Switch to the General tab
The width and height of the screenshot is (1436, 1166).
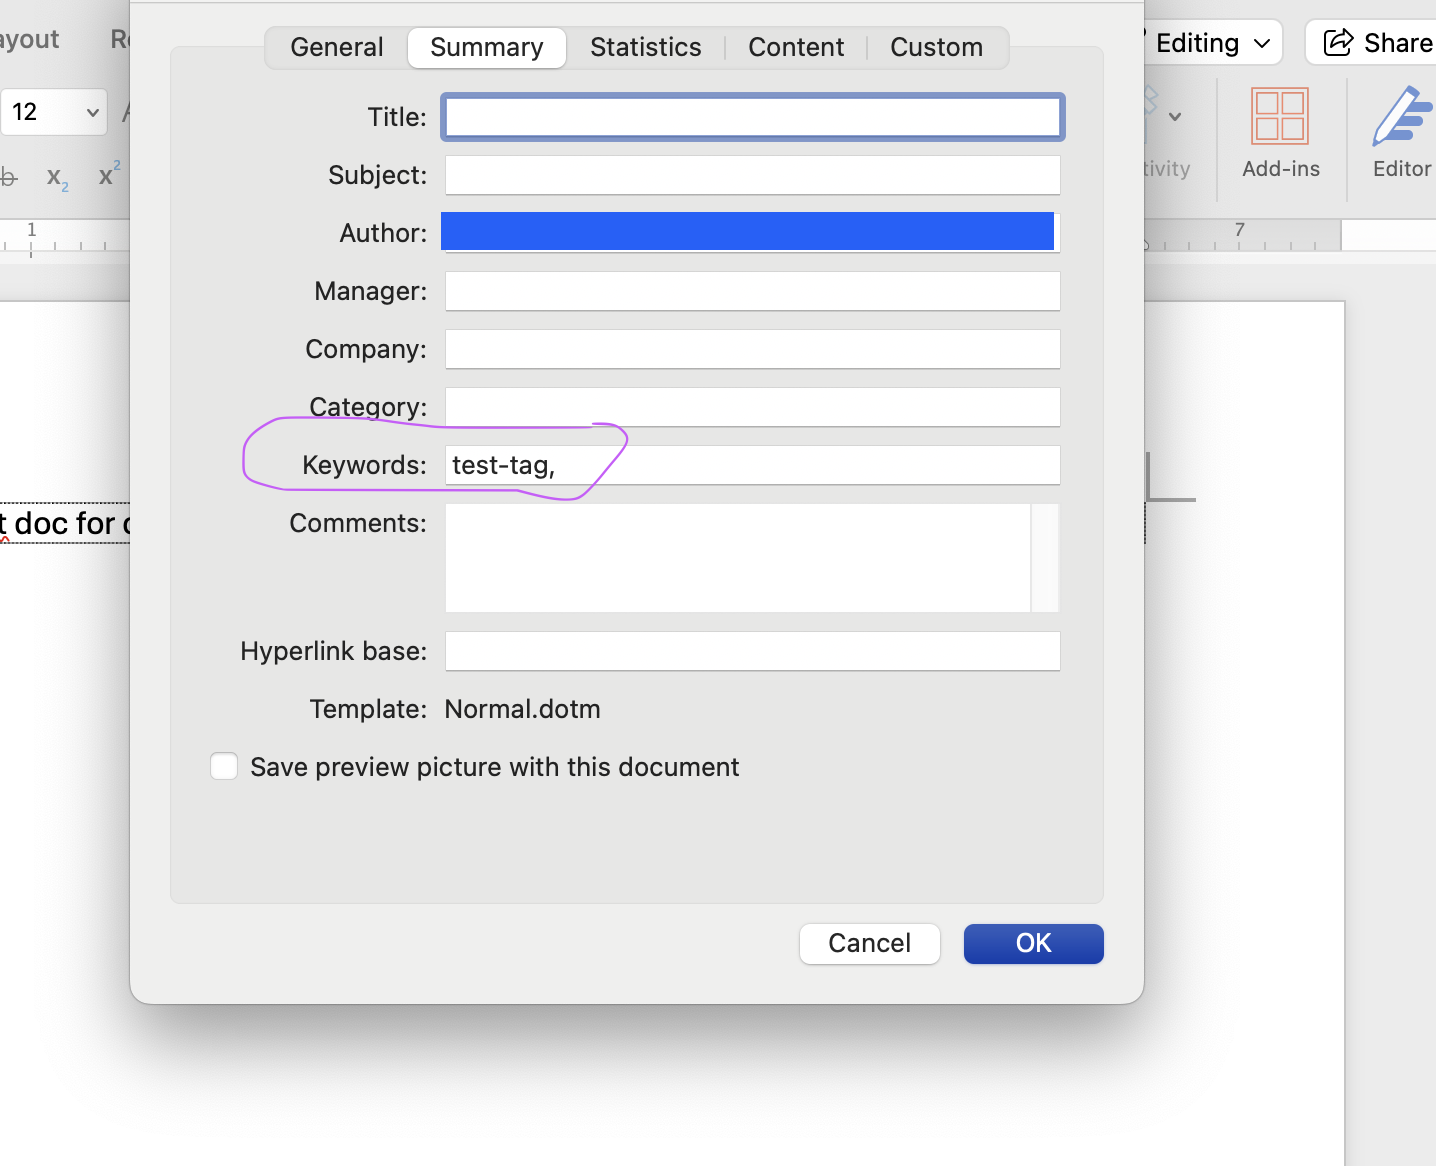click(336, 48)
